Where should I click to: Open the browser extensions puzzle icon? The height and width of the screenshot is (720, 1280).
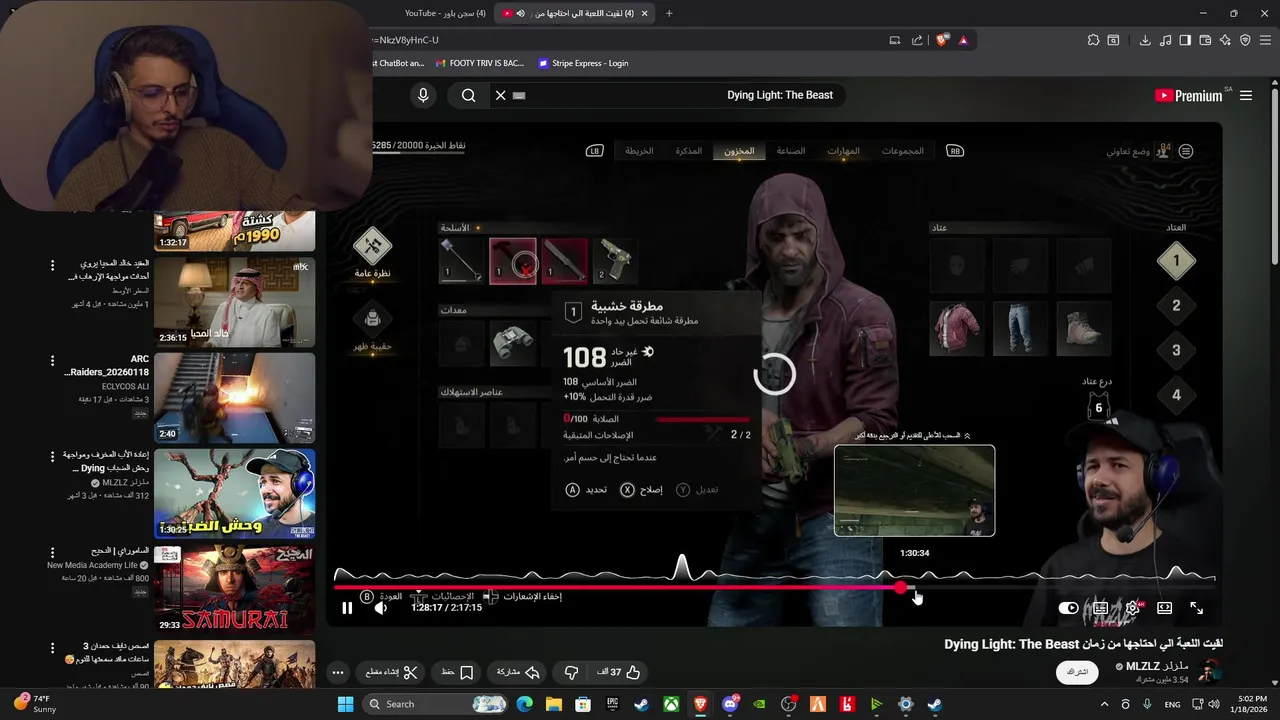pos(1093,40)
